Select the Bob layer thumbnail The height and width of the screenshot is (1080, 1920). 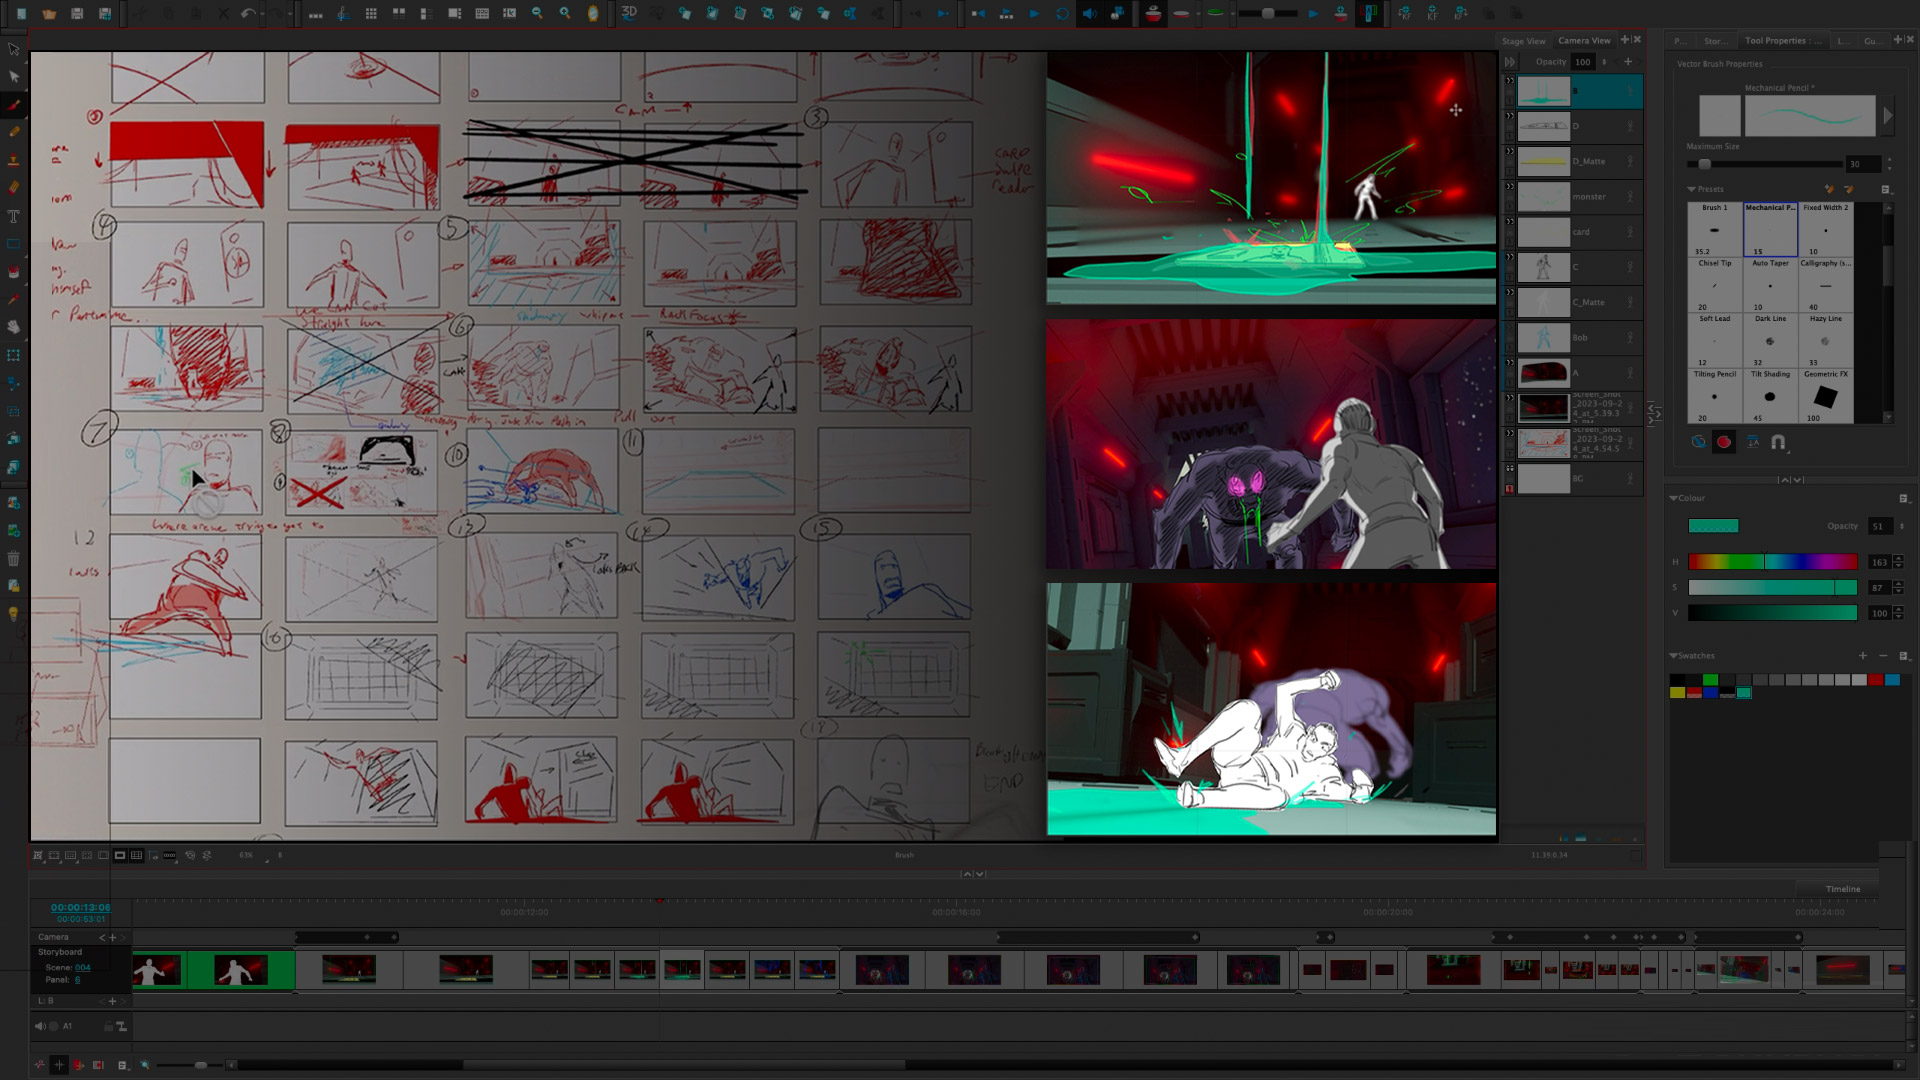pos(1544,338)
